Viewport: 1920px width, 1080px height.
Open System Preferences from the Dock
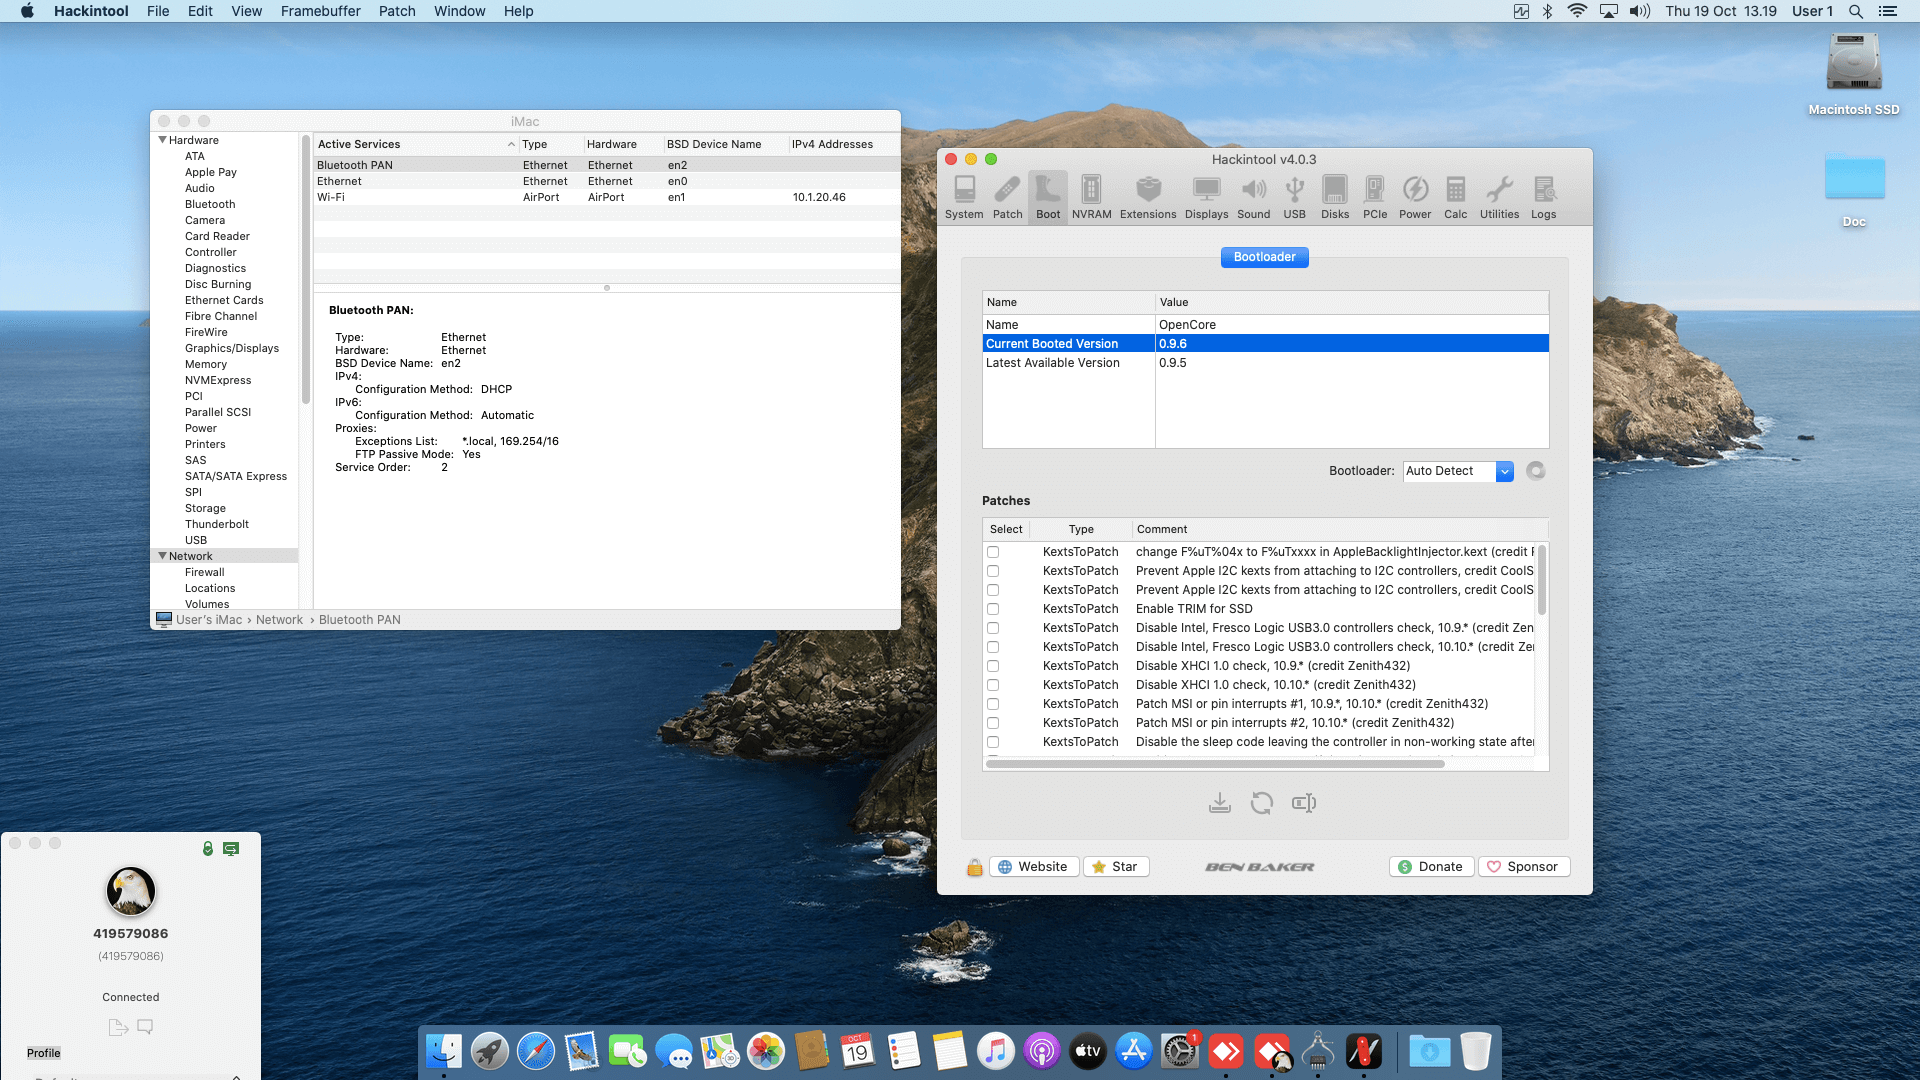click(1180, 1052)
